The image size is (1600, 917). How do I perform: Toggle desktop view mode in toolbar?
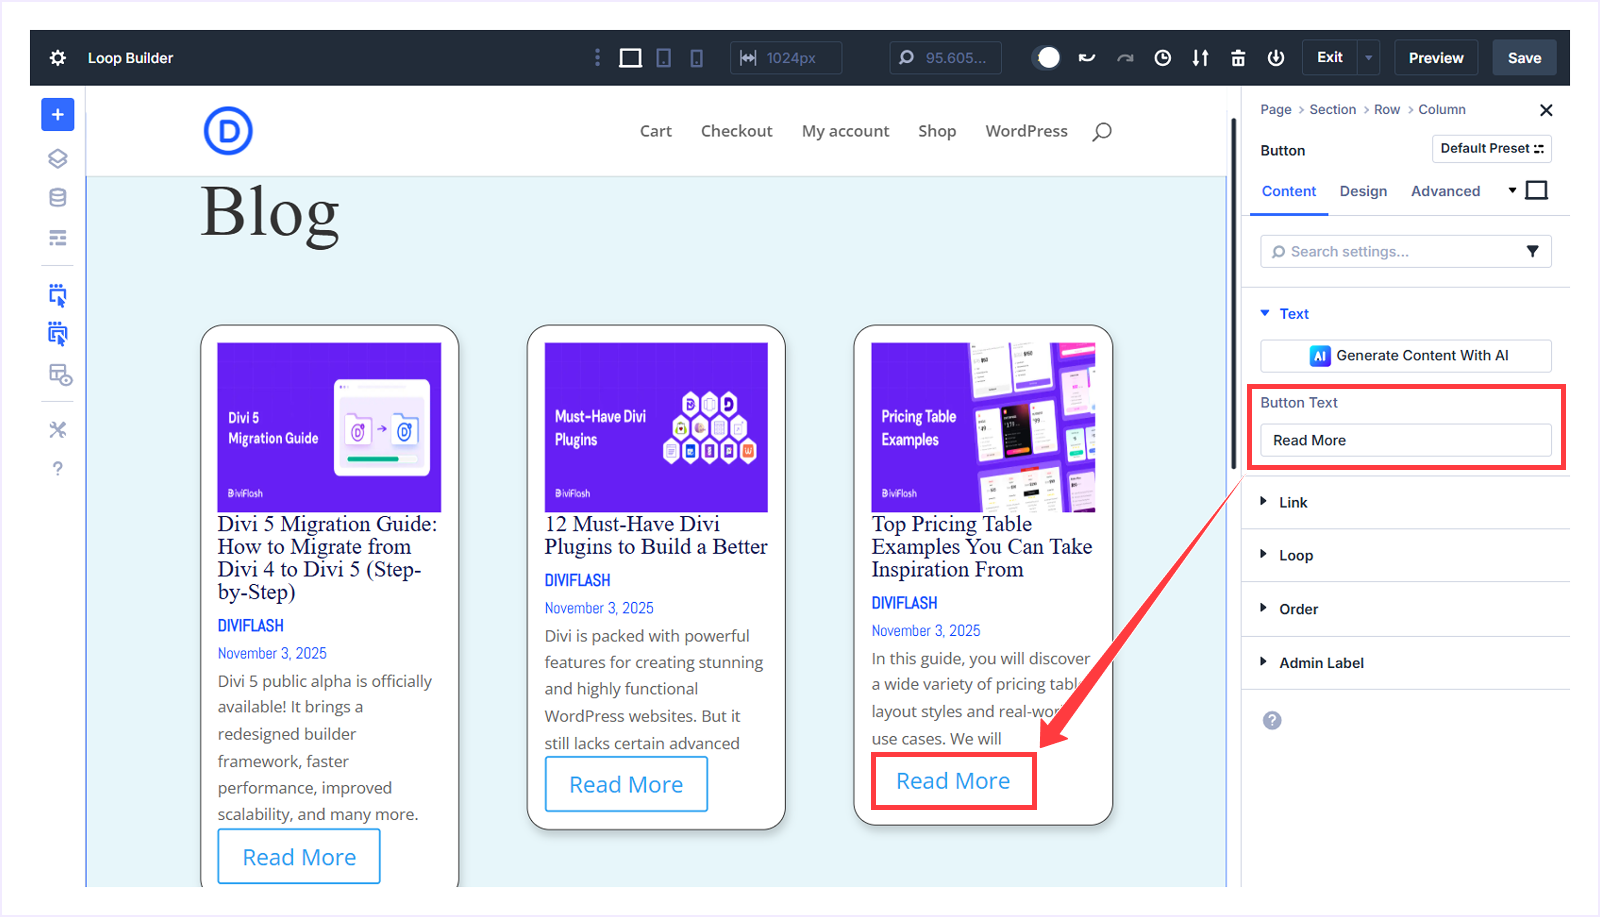point(630,57)
